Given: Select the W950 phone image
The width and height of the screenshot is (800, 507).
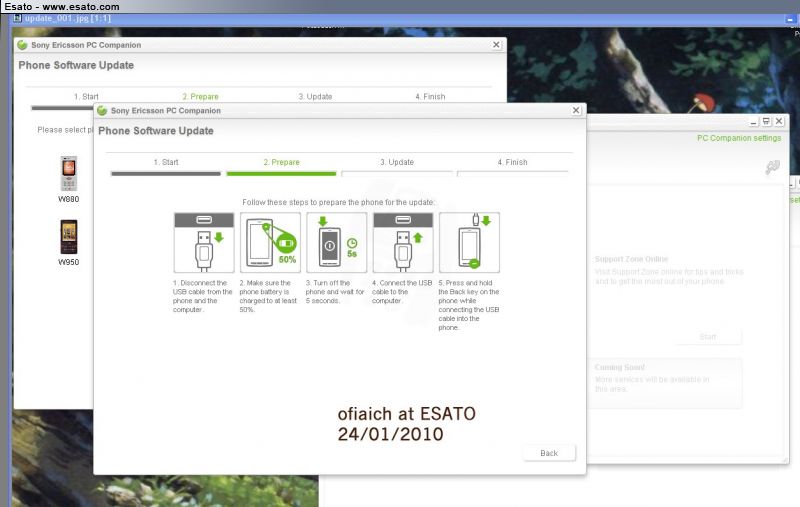Looking at the screenshot, I should click(68, 237).
